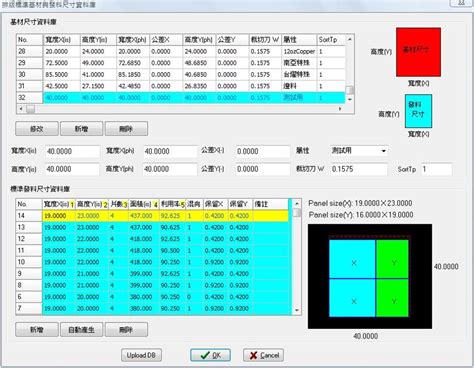Click the upper-left cyan X panel in preview
Image resolution: width=474 pixels, height=368 pixels.
tap(353, 259)
